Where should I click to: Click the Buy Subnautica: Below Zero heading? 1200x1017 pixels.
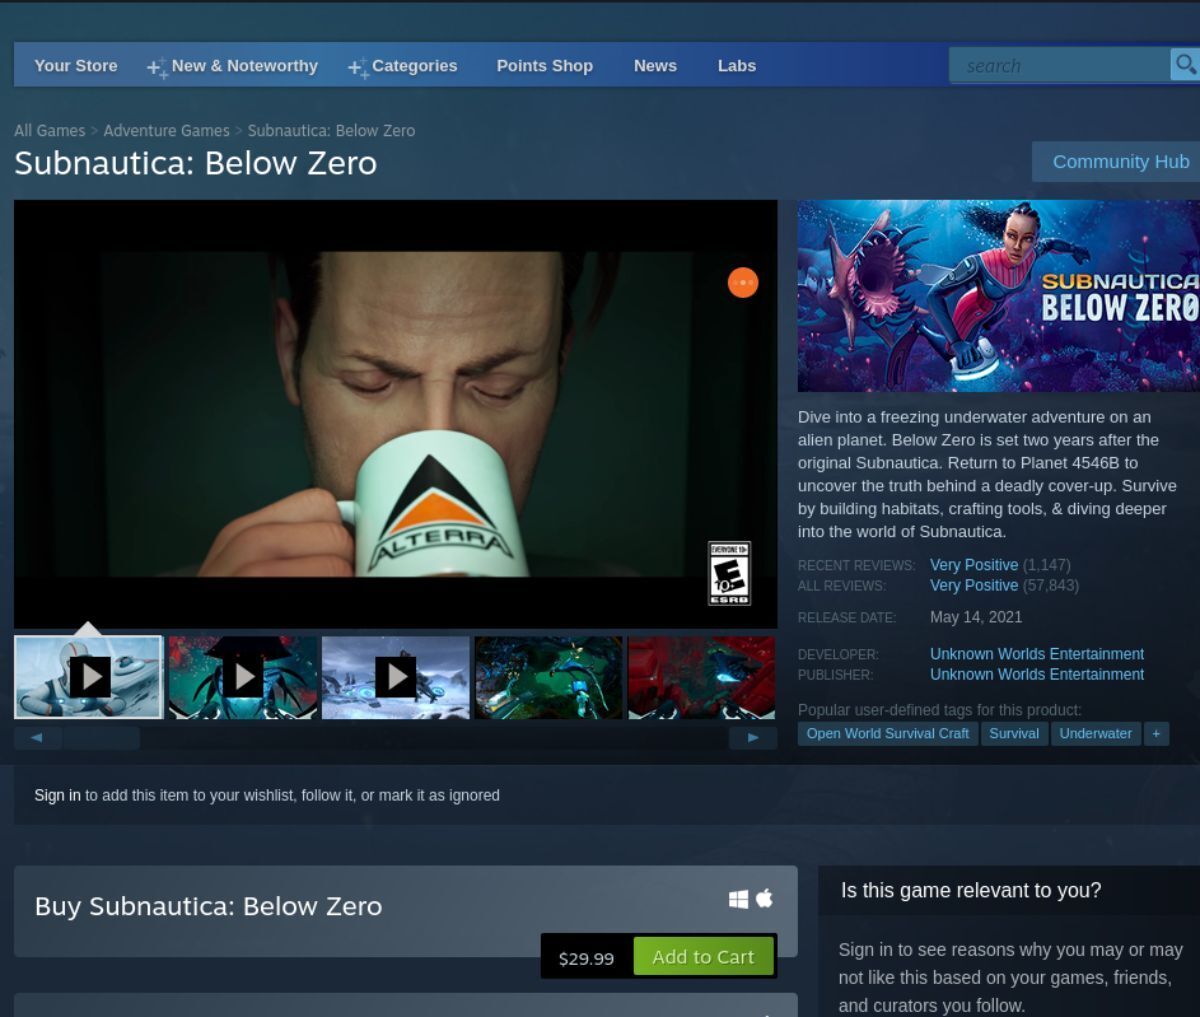pos(208,907)
